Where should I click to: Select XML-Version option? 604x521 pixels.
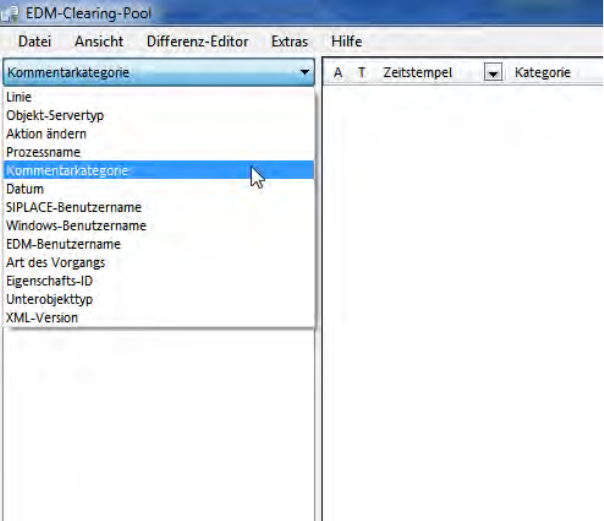point(159,318)
